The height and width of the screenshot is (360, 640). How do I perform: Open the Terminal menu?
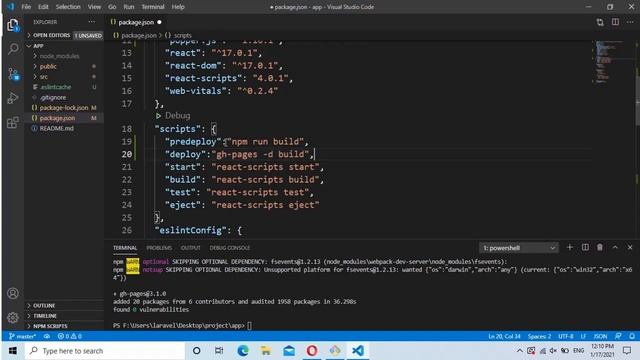pyautogui.click(x=153, y=7)
